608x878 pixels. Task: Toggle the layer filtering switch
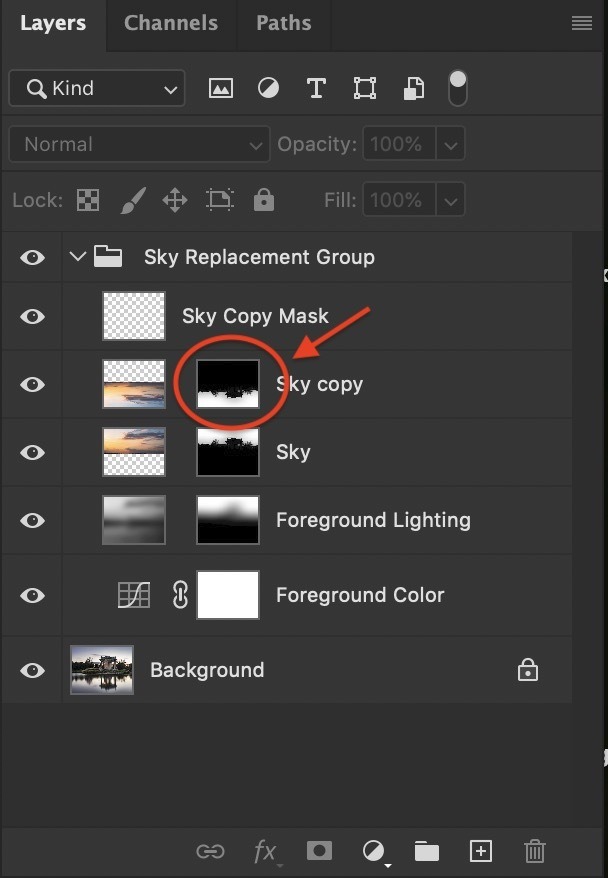[457, 88]
